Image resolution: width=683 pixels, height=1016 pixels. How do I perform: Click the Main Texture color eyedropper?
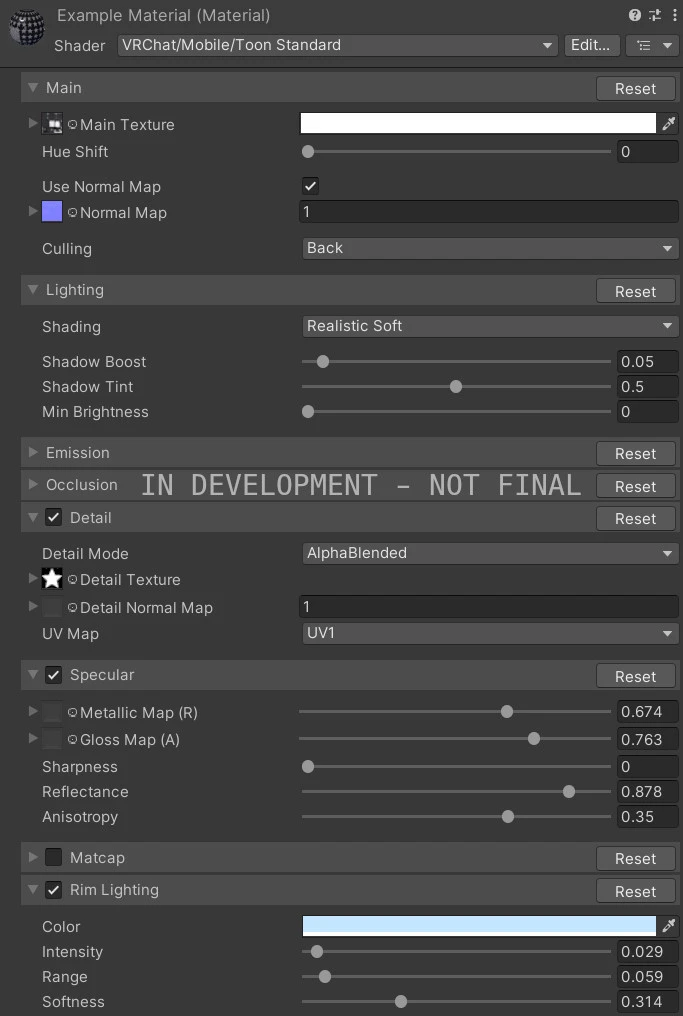[669, 123]
